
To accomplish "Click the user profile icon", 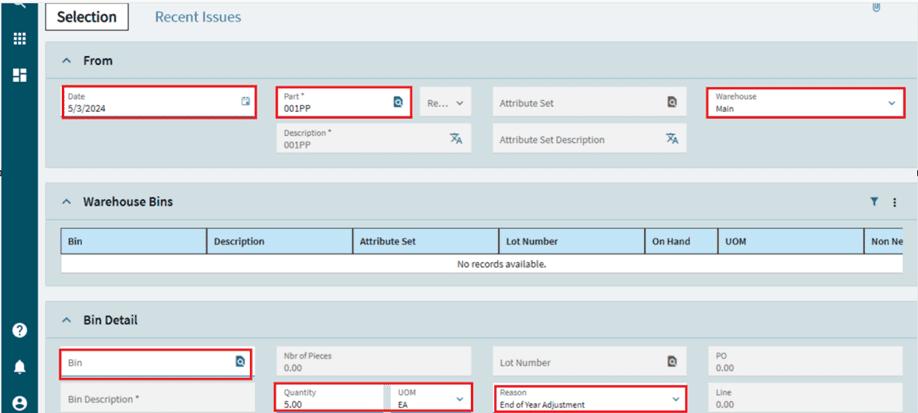I will [19, 403].
